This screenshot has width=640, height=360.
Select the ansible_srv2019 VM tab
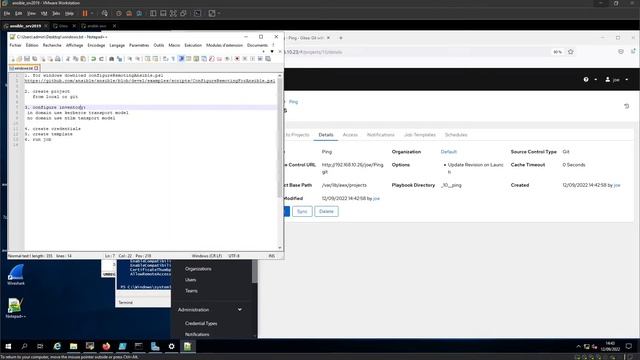[x=25, y=26]
